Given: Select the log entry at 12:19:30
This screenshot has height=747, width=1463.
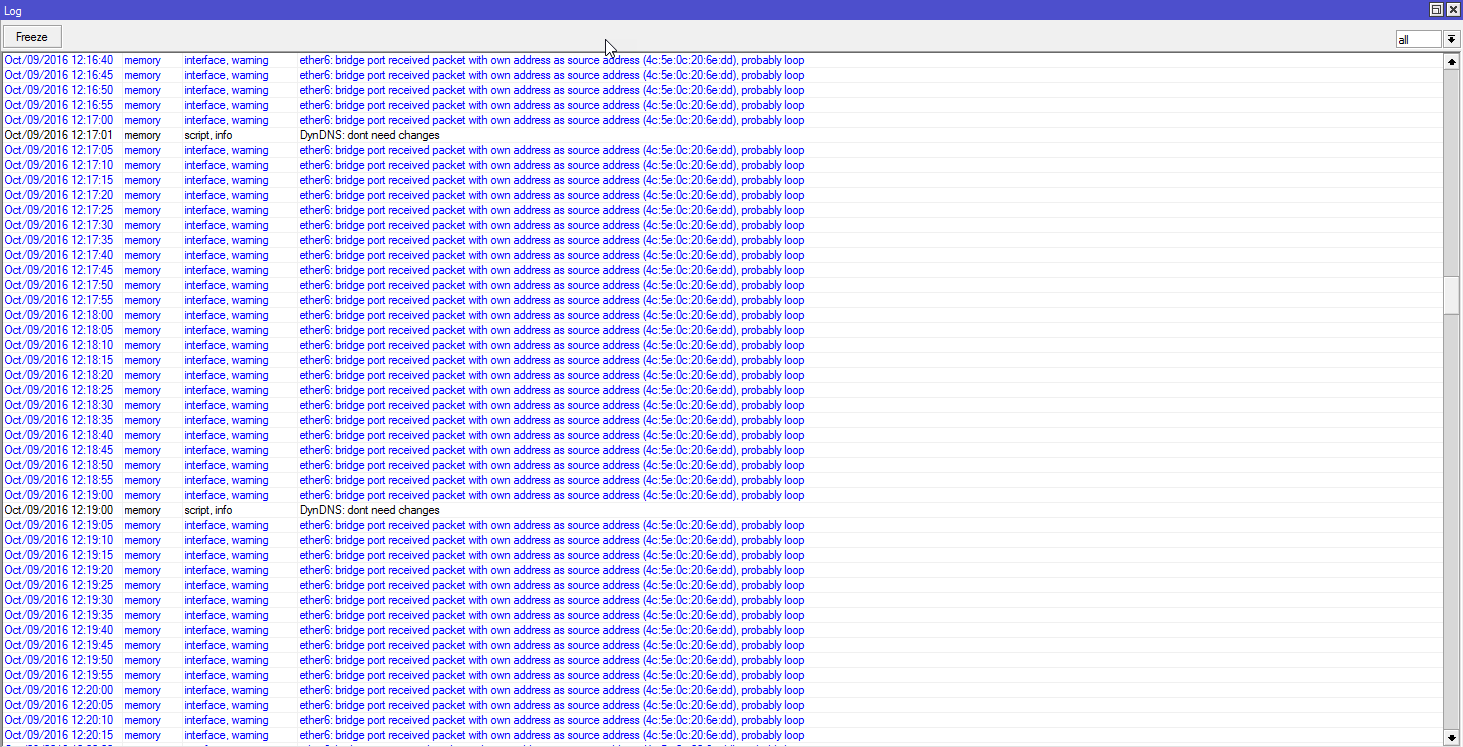Looking at the screenshot, I should coord(723,600).
